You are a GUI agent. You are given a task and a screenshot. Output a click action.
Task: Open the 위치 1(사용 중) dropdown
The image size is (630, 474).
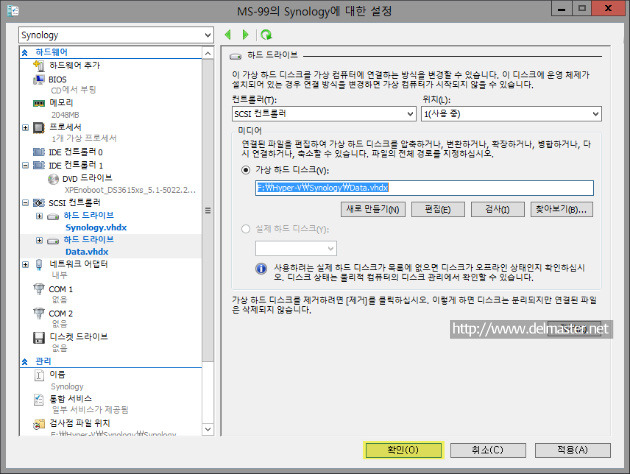pyautogui.click(x=511, y=114)
